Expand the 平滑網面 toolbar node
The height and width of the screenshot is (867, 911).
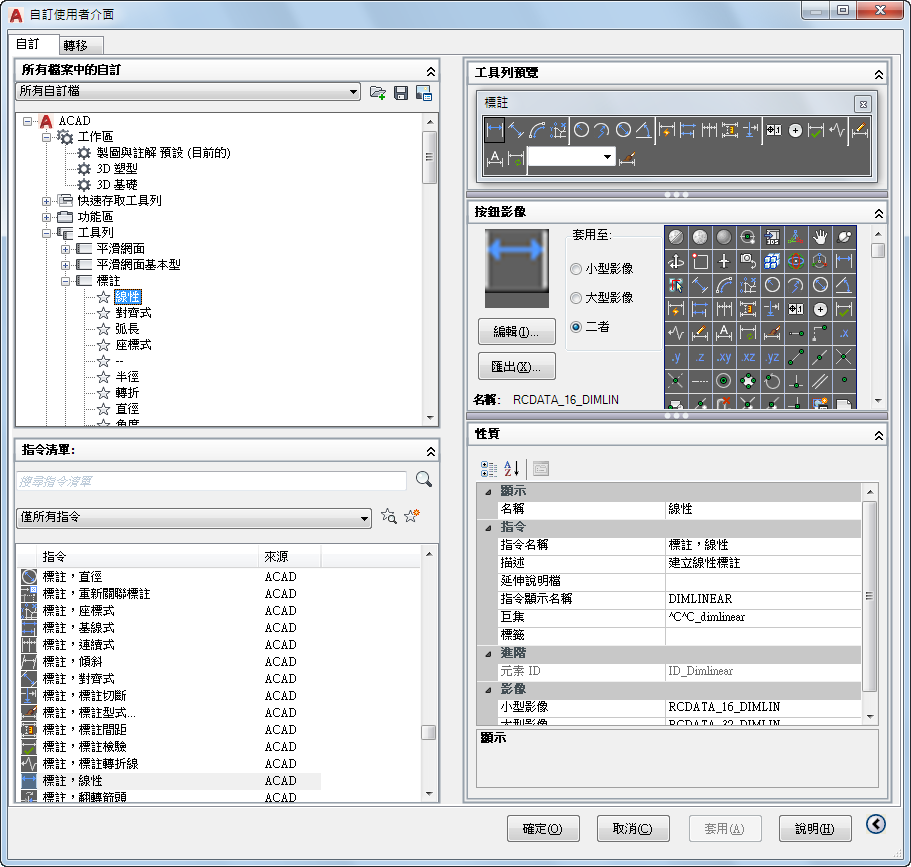[65, 249]
